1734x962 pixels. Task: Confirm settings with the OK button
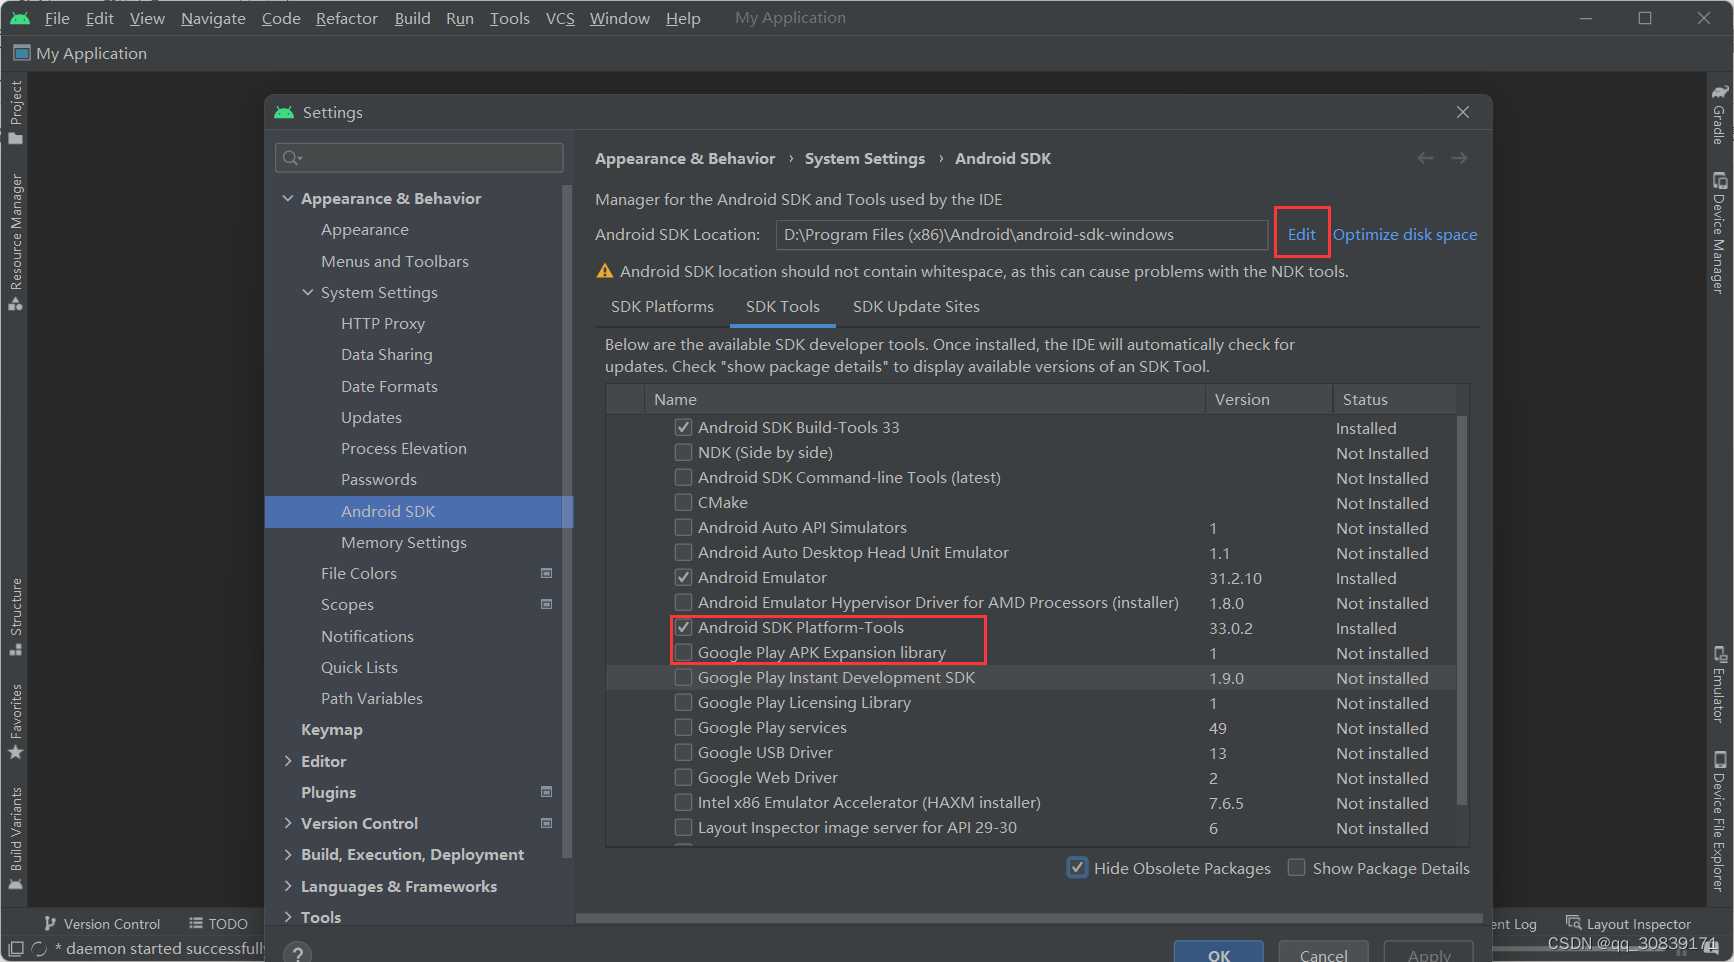pyautogui.click(x=1219, y=953)
